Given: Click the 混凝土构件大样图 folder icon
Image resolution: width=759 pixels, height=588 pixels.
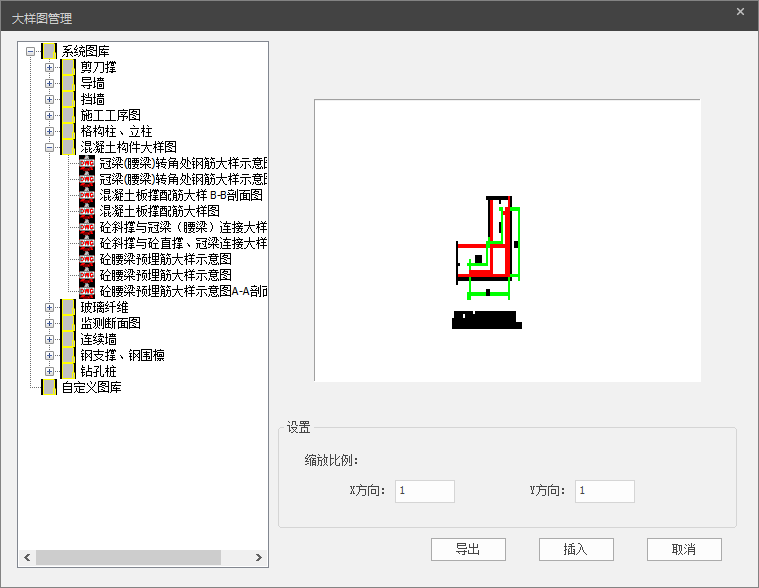Looking at the screenshot, I should [68, 147].
